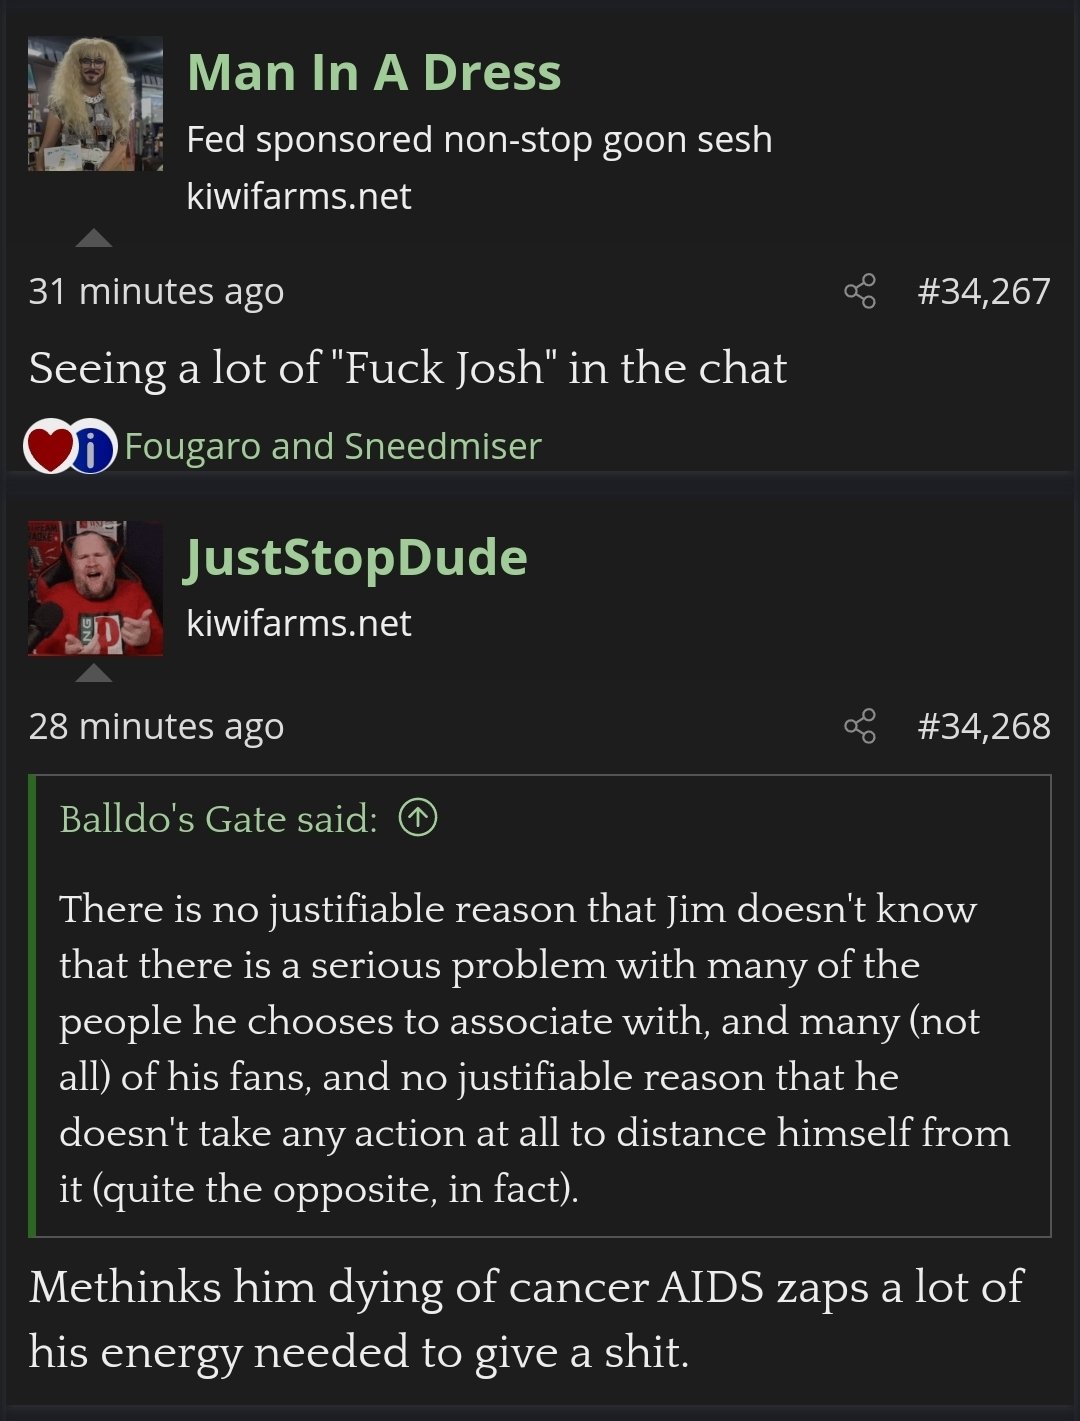Open JustStopDude avatar image
The width and height of the screenshot is (1080, 1421).
pos(95,588)
